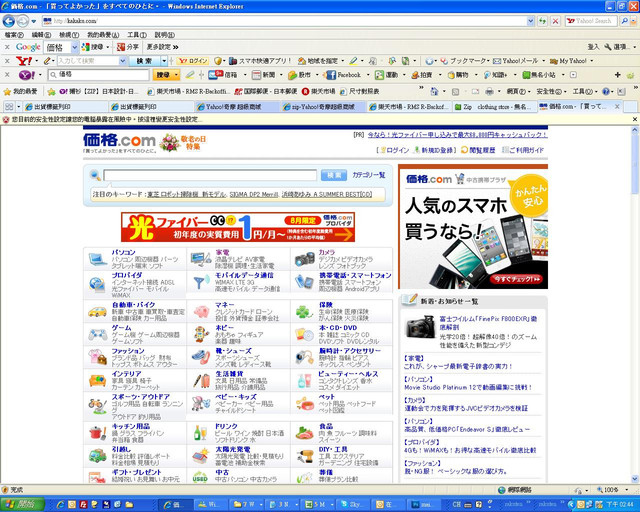Click the FinePix camera news thumbnail
The height and width of the screenshot is (512, 640).
(x=420, y=326)
